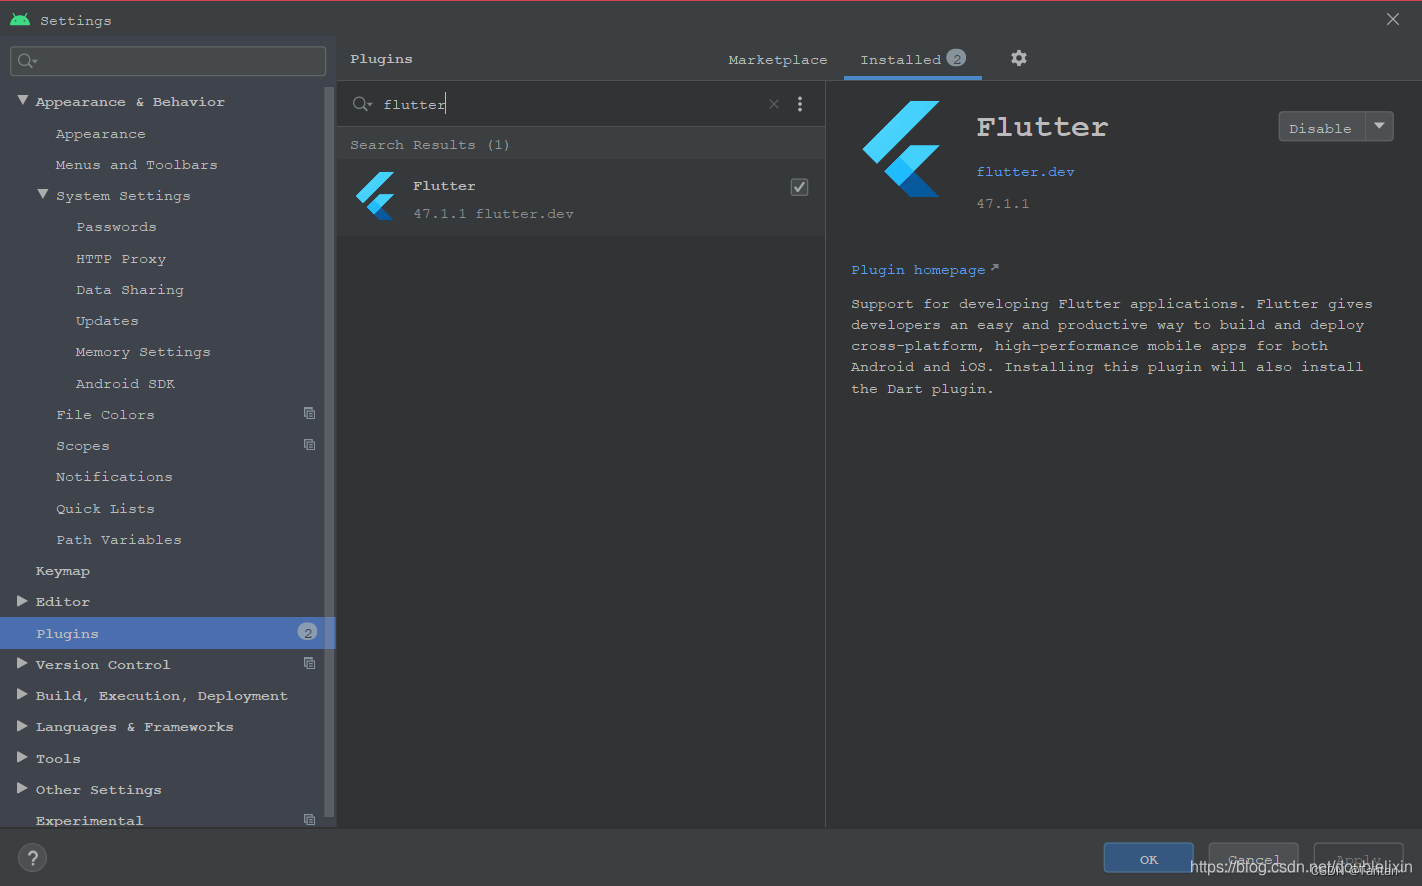
Task: Click project-level icon beside Experimental
Action: coord(310,819)
